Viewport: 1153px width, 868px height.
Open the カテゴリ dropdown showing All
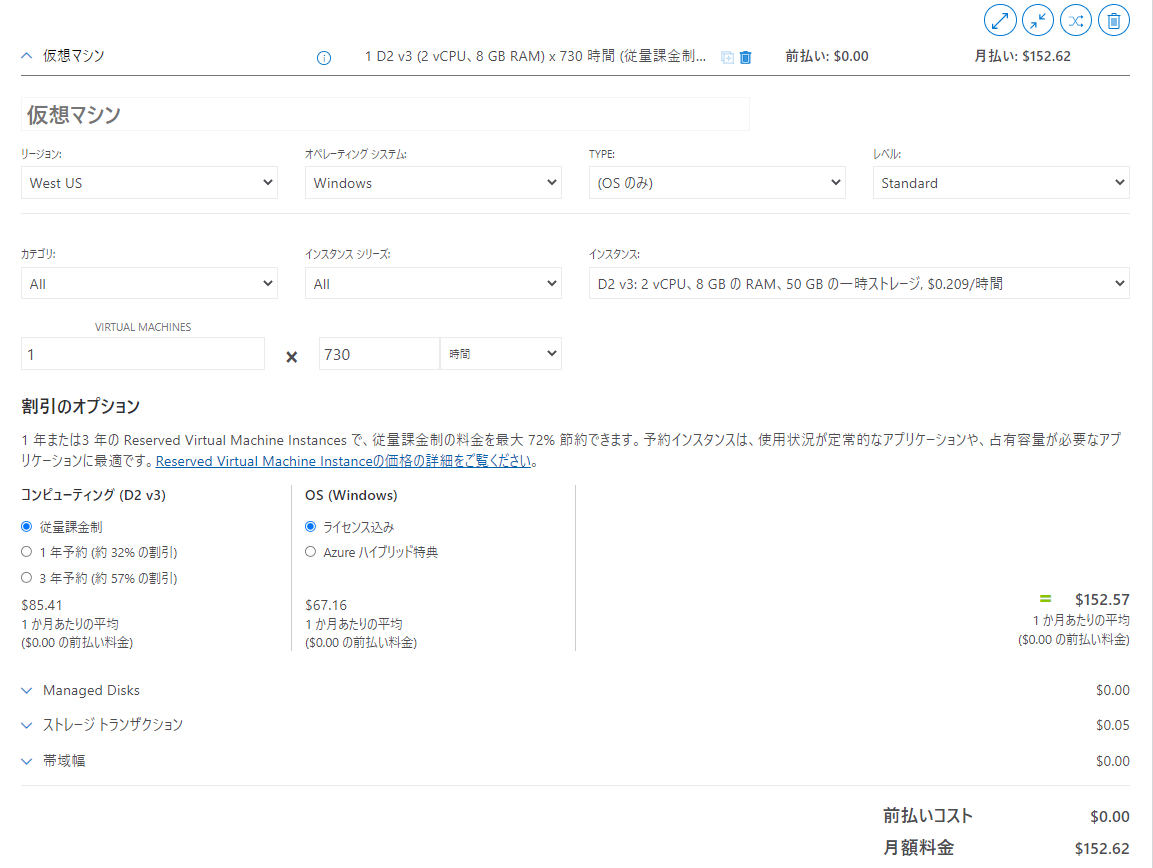tap(149, 283)
